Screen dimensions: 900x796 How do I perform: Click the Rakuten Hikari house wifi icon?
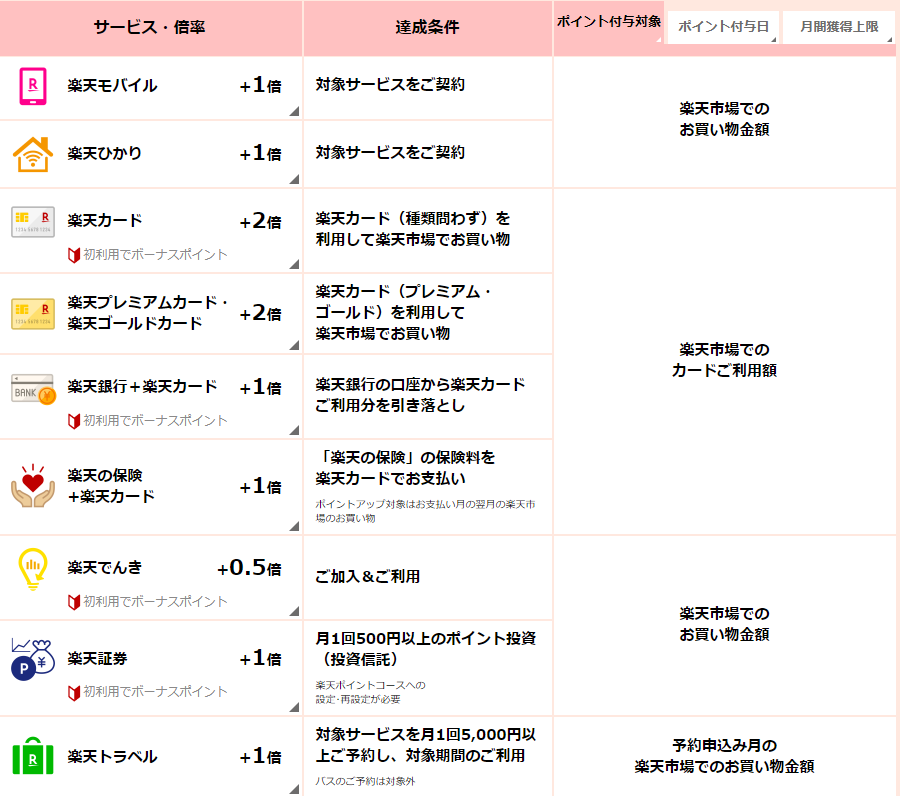click(x=33, y=154)
